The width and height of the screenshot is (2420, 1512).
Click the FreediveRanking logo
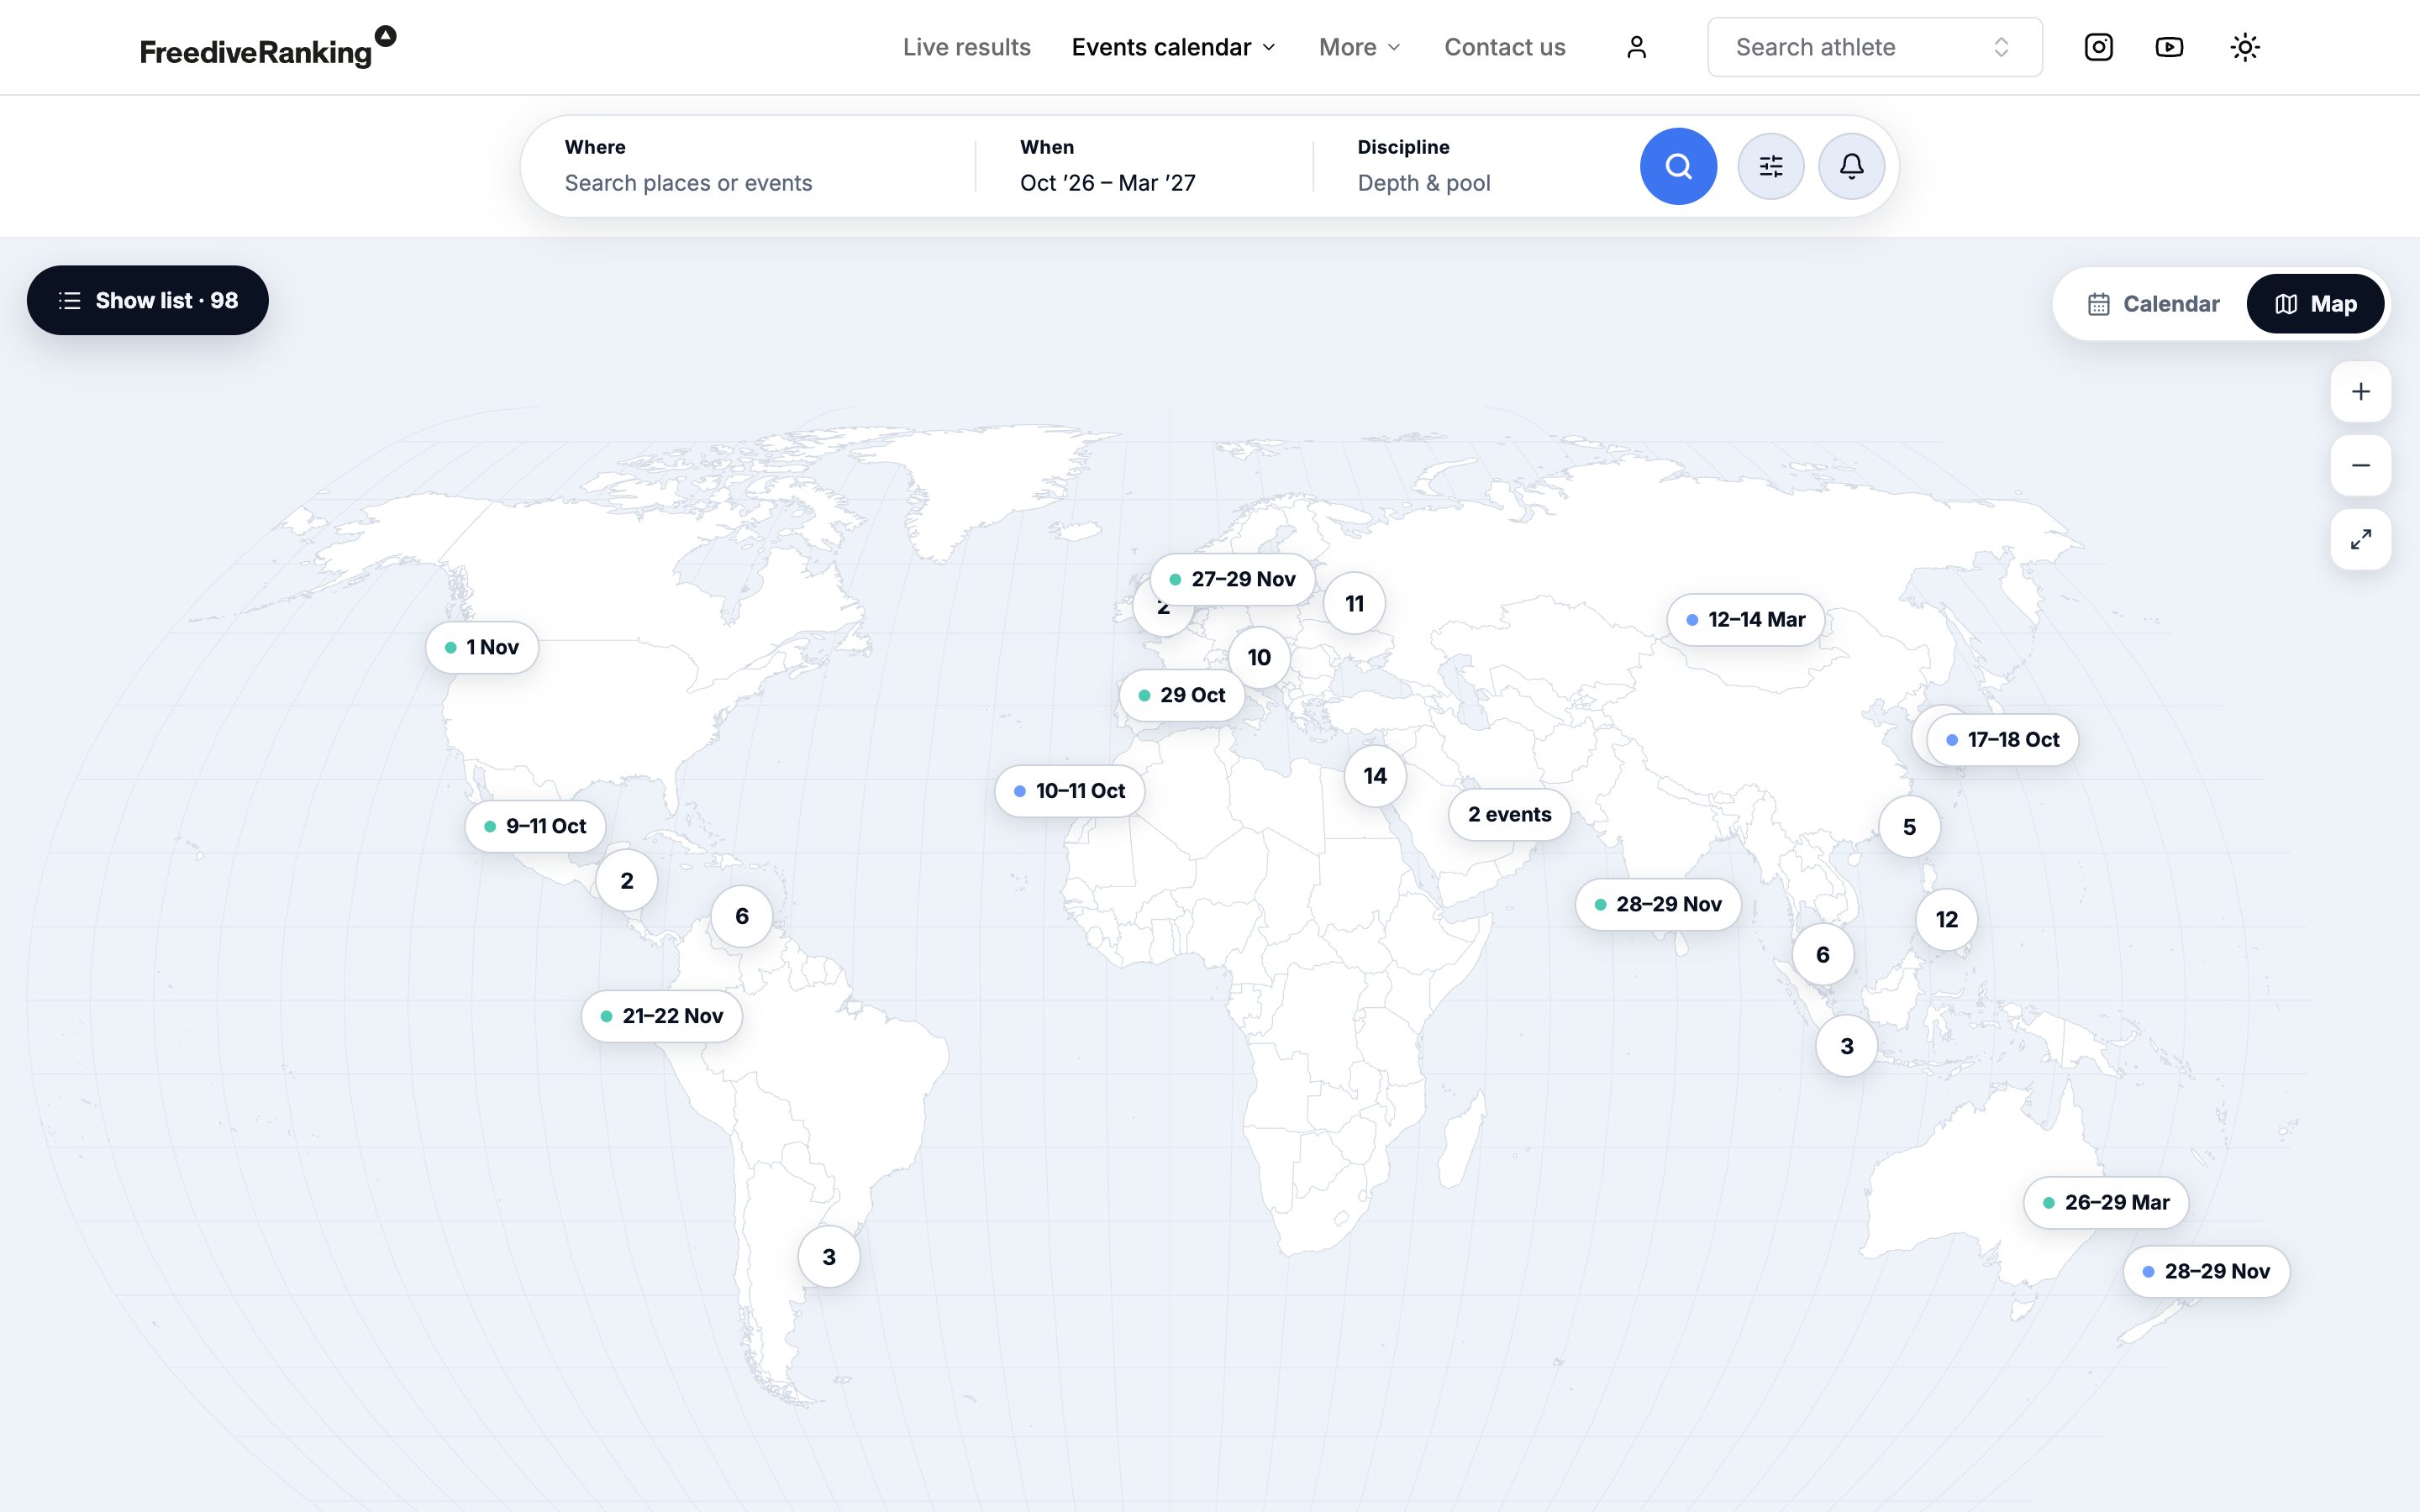(267, 47)
